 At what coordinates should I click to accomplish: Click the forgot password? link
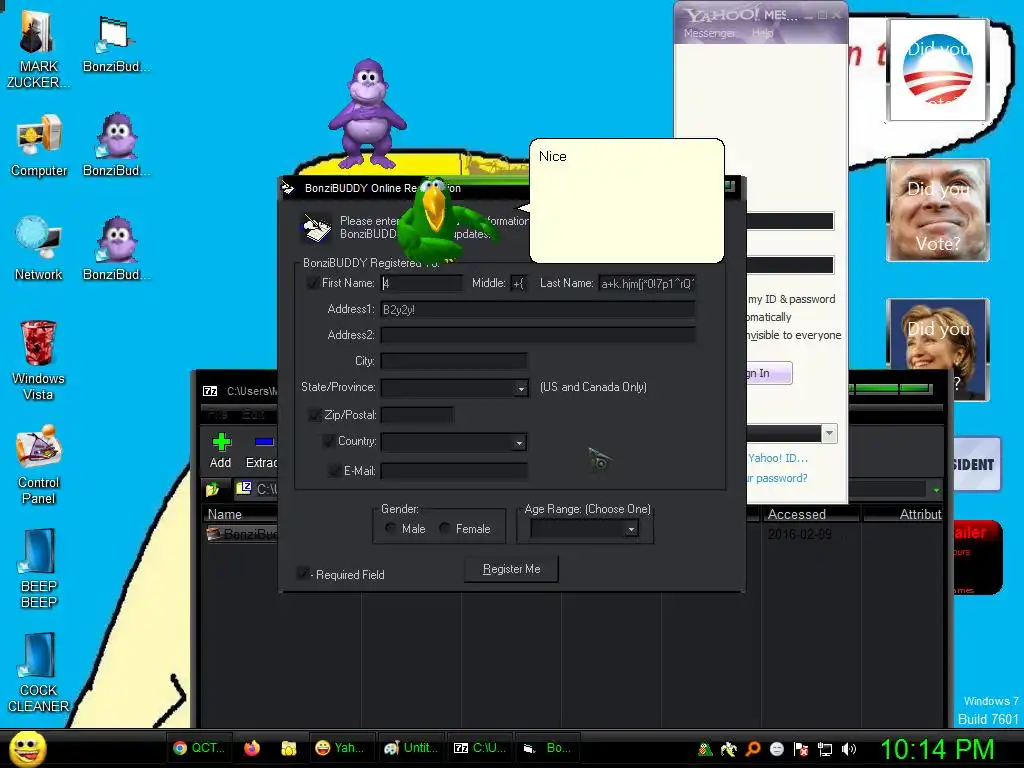pyautogui.click(x=777, y=478)
